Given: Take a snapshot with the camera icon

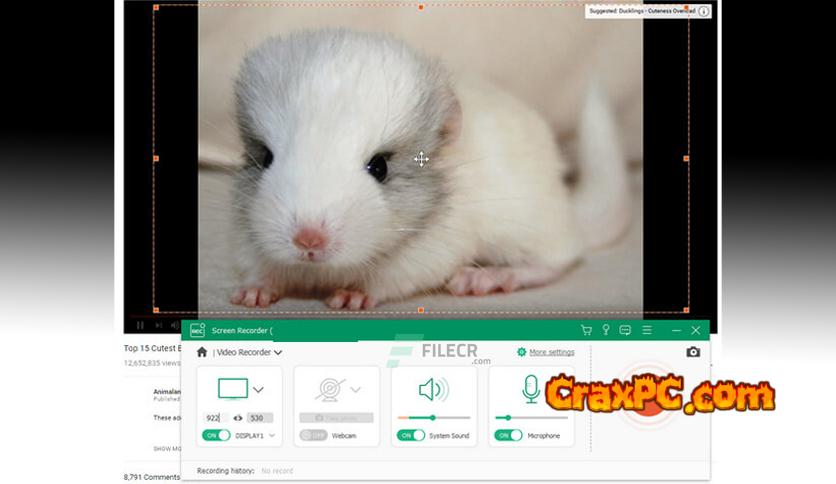Looking at the screenshot, I should pyautogui.click(x=693, y=352).
